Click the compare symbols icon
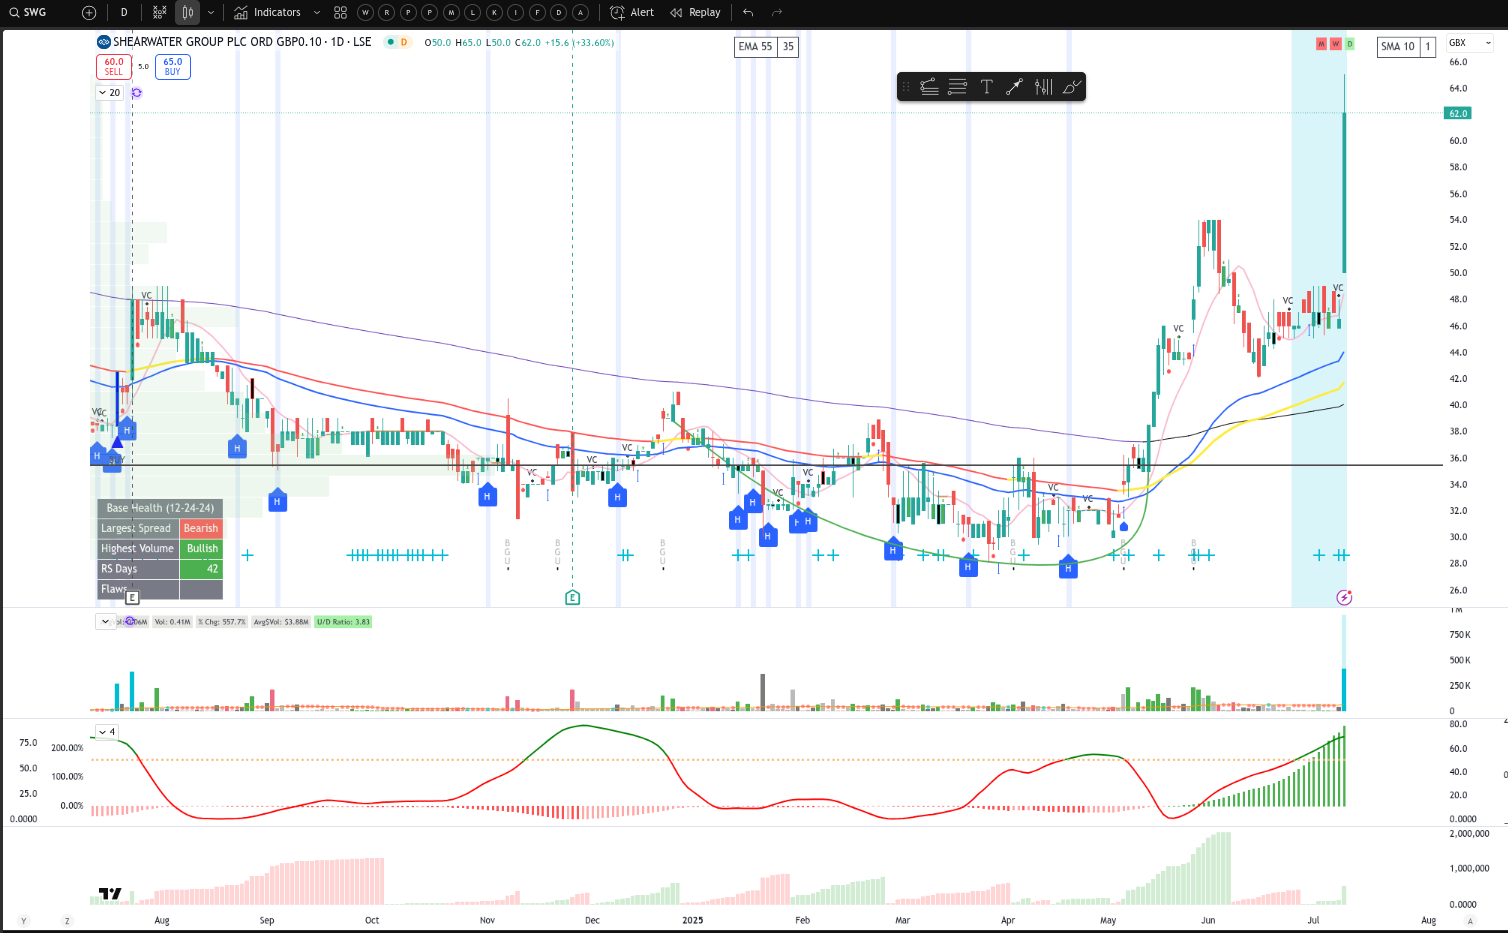This screenshot has width=1508, height=933. click(160, 12)
